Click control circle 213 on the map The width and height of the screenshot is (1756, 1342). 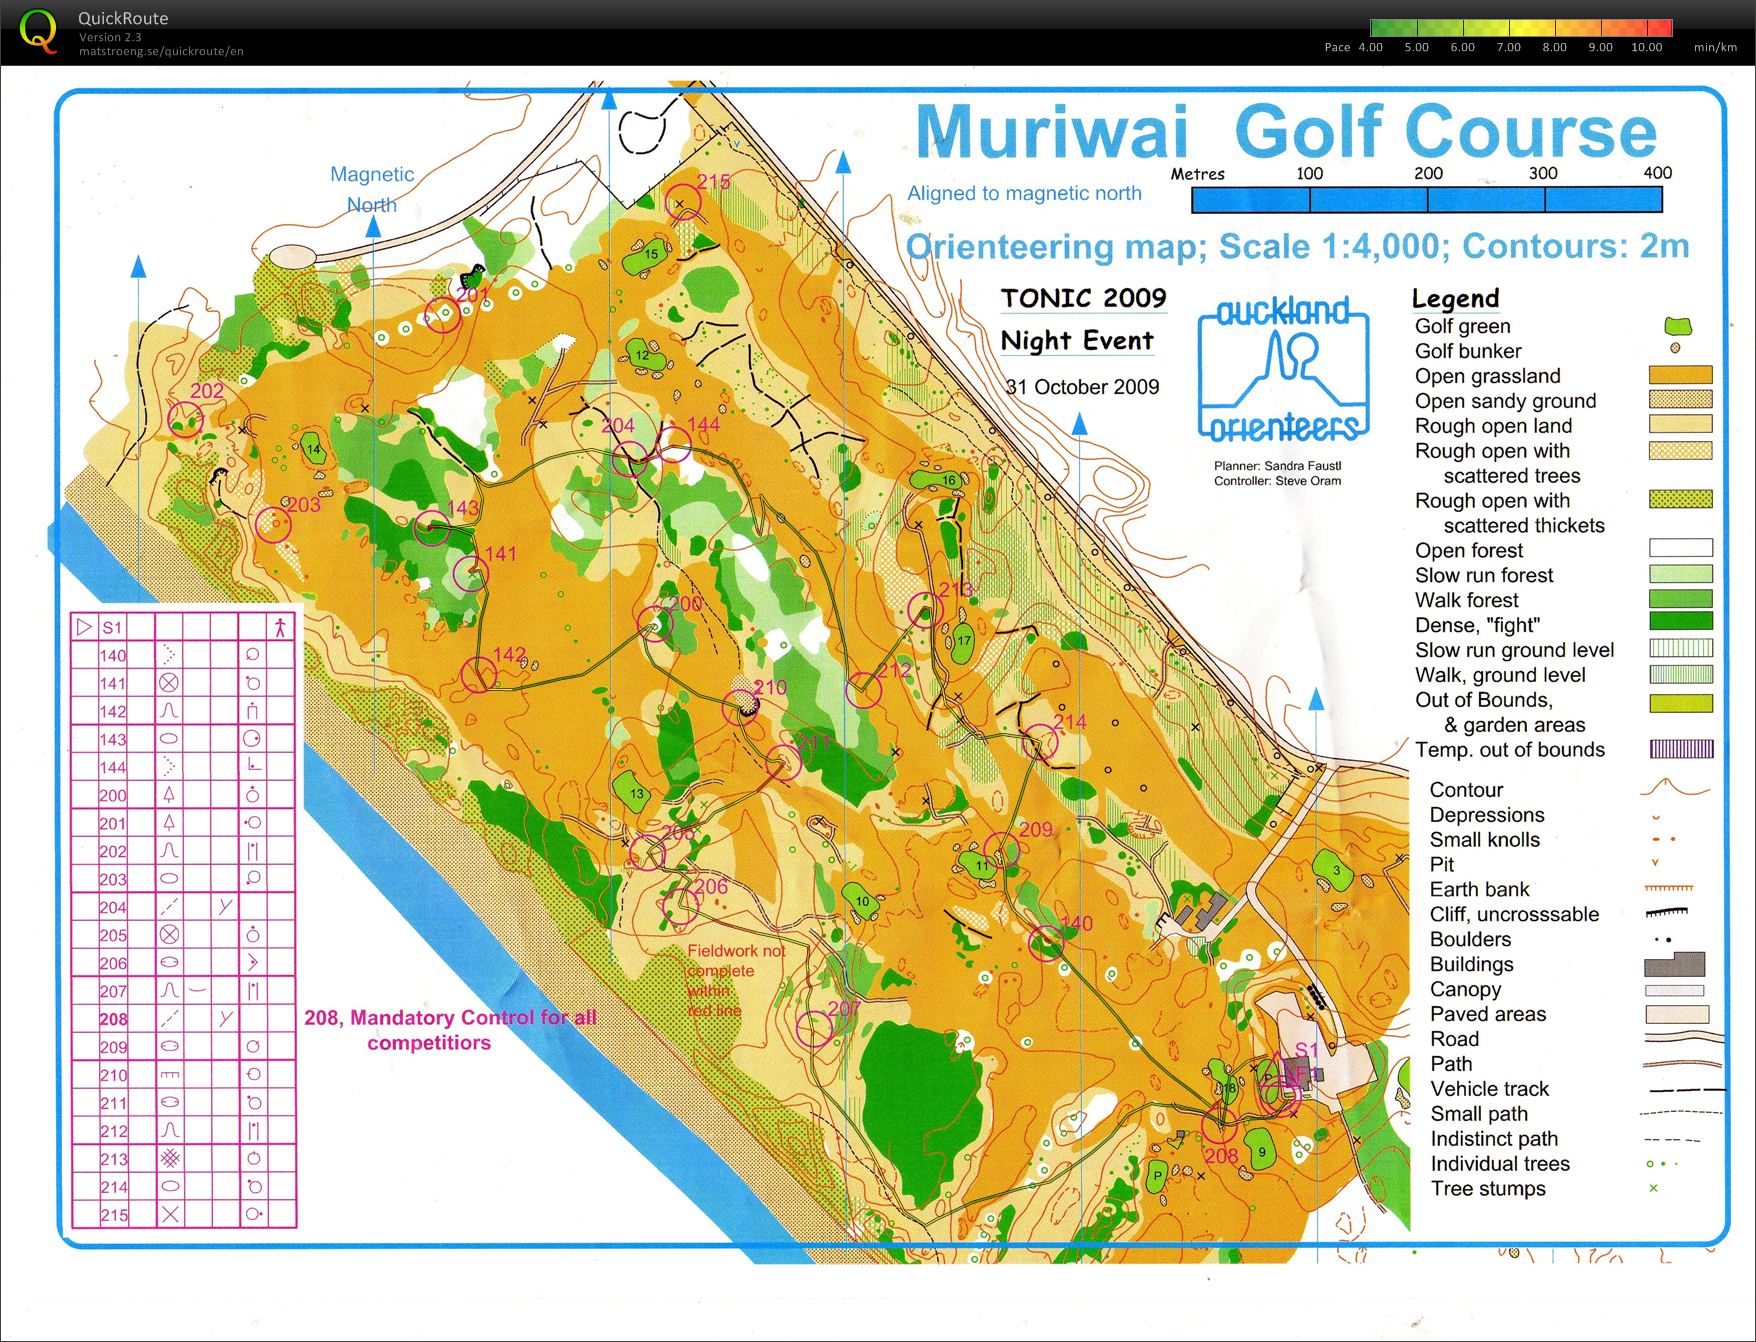pos(925,610)
